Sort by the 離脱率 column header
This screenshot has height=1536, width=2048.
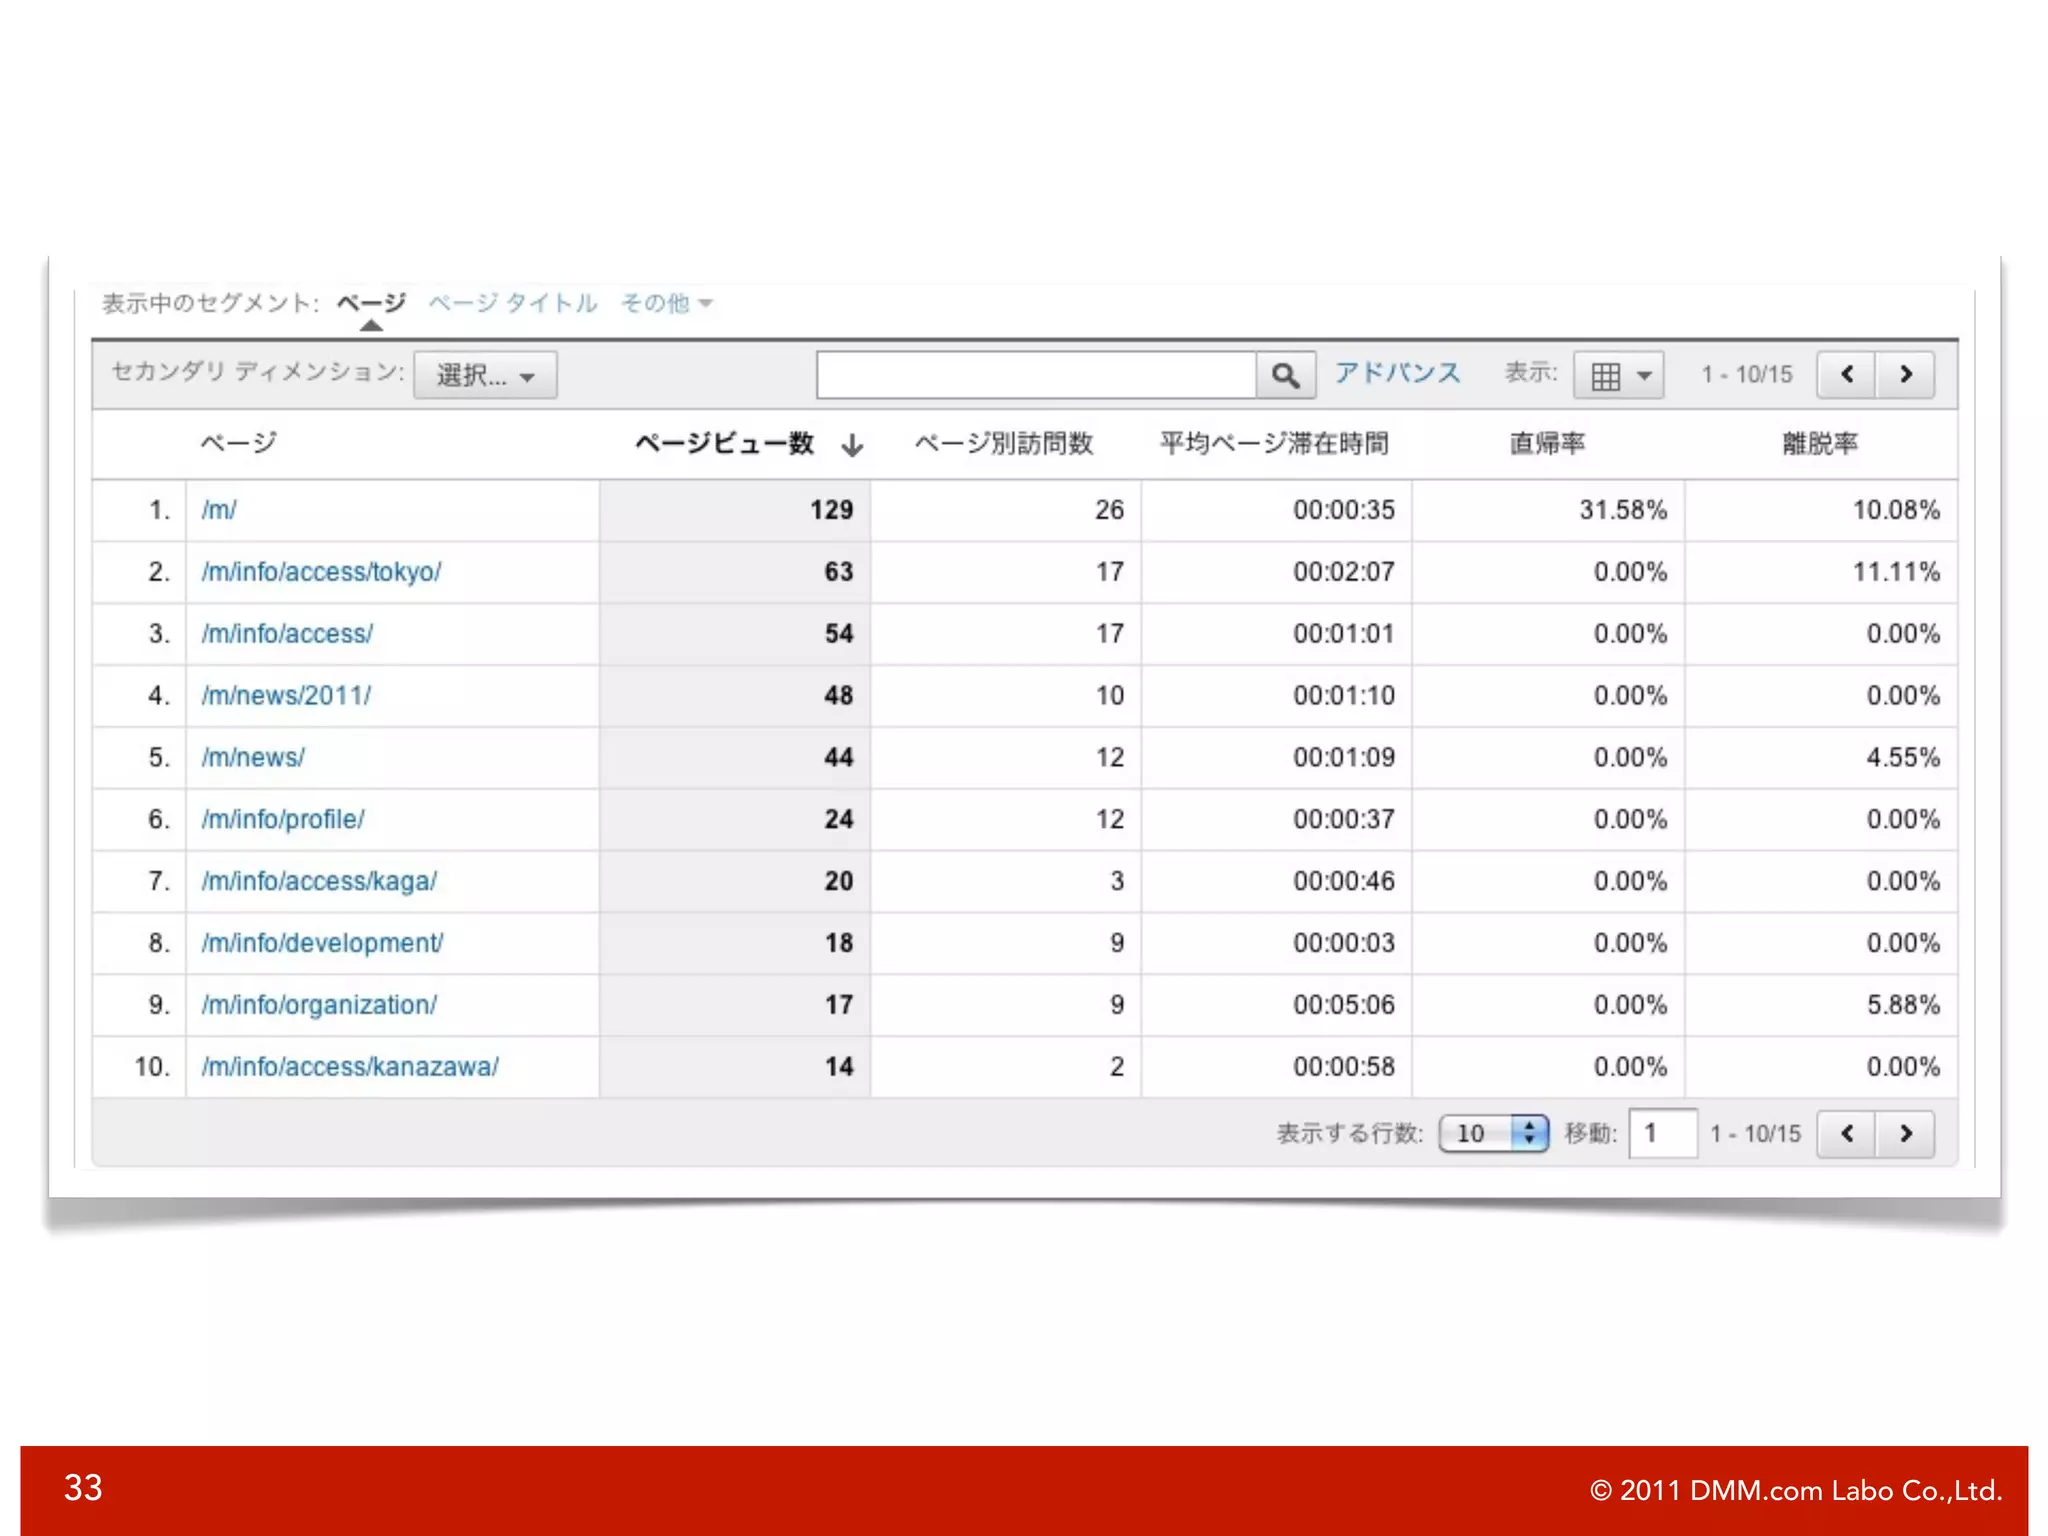click(1820, 444)
